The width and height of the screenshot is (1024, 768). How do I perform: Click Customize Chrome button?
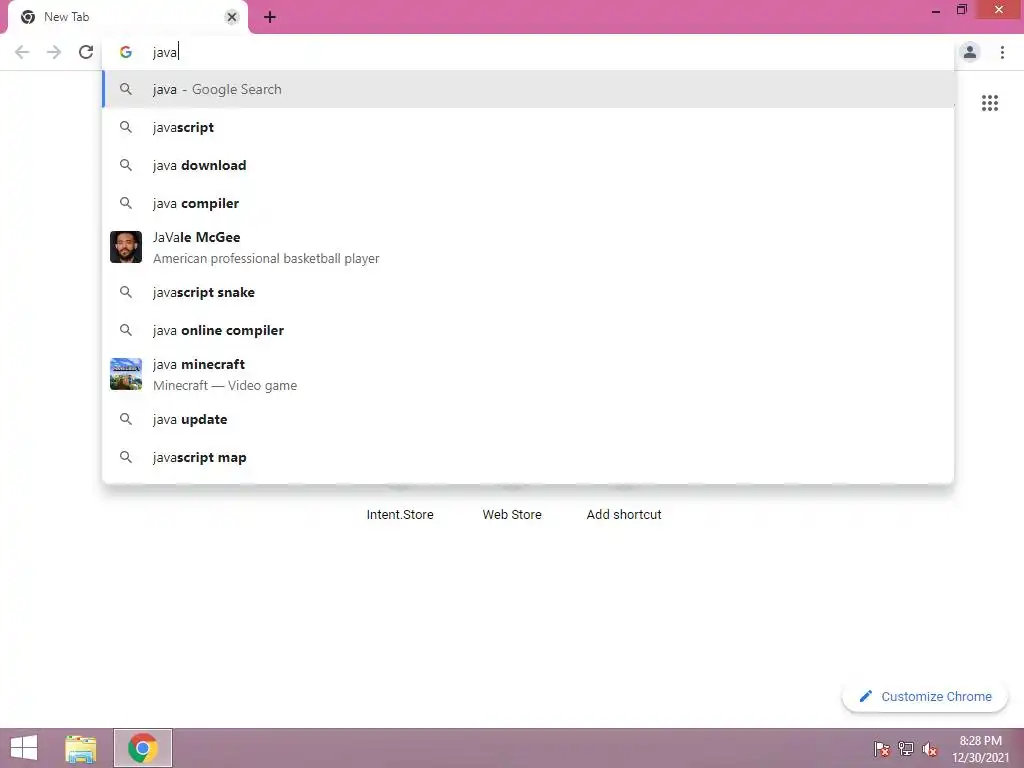(x=925, y=697)
